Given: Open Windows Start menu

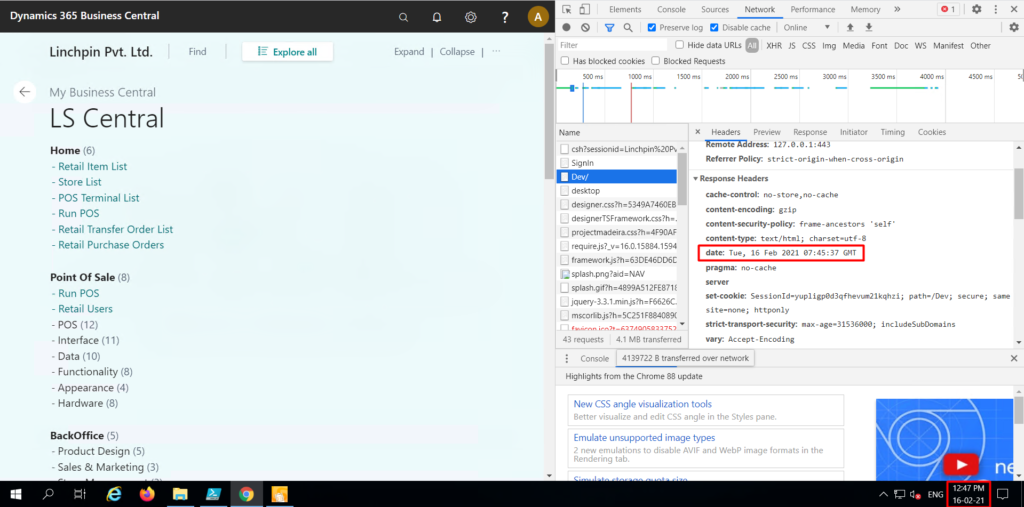Looking at the screenshot, I should [15, 494].
